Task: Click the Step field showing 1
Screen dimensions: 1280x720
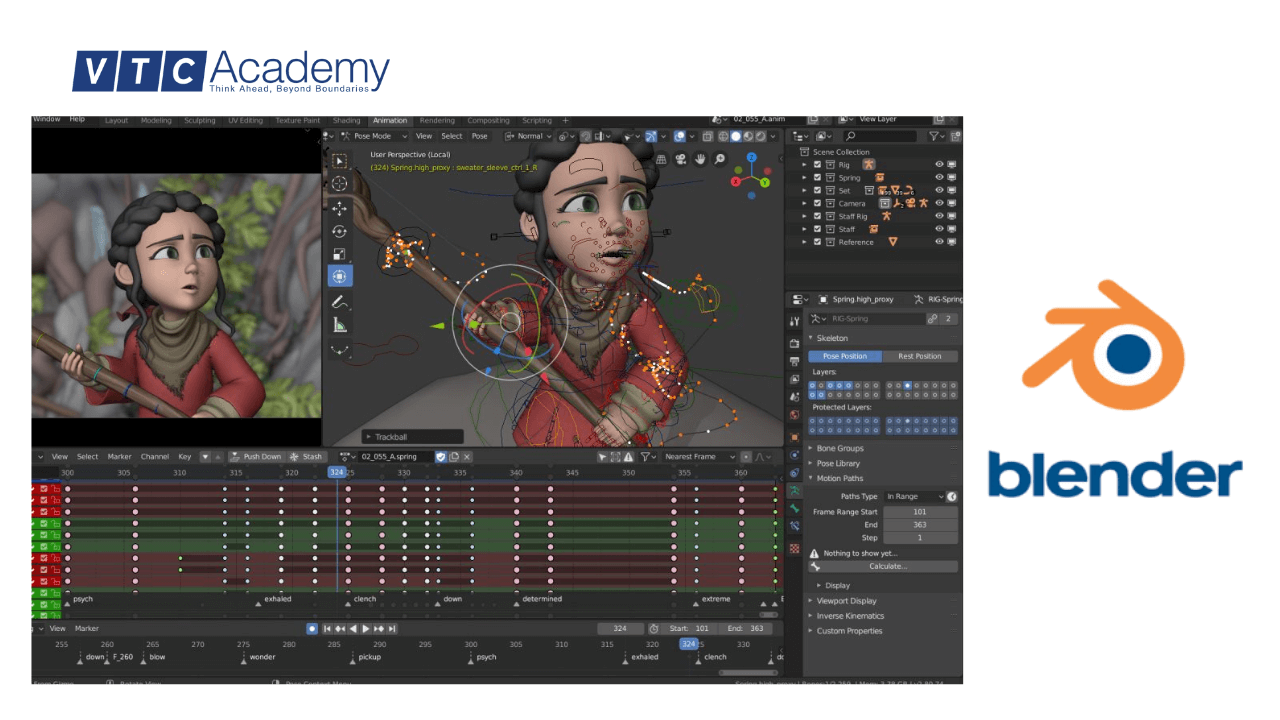Action: (x=920, y=537)
